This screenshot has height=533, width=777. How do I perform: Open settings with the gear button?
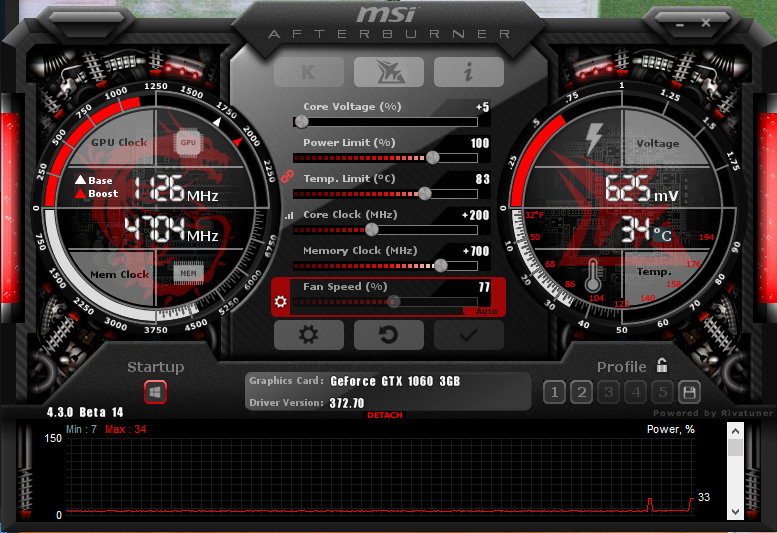309,335
